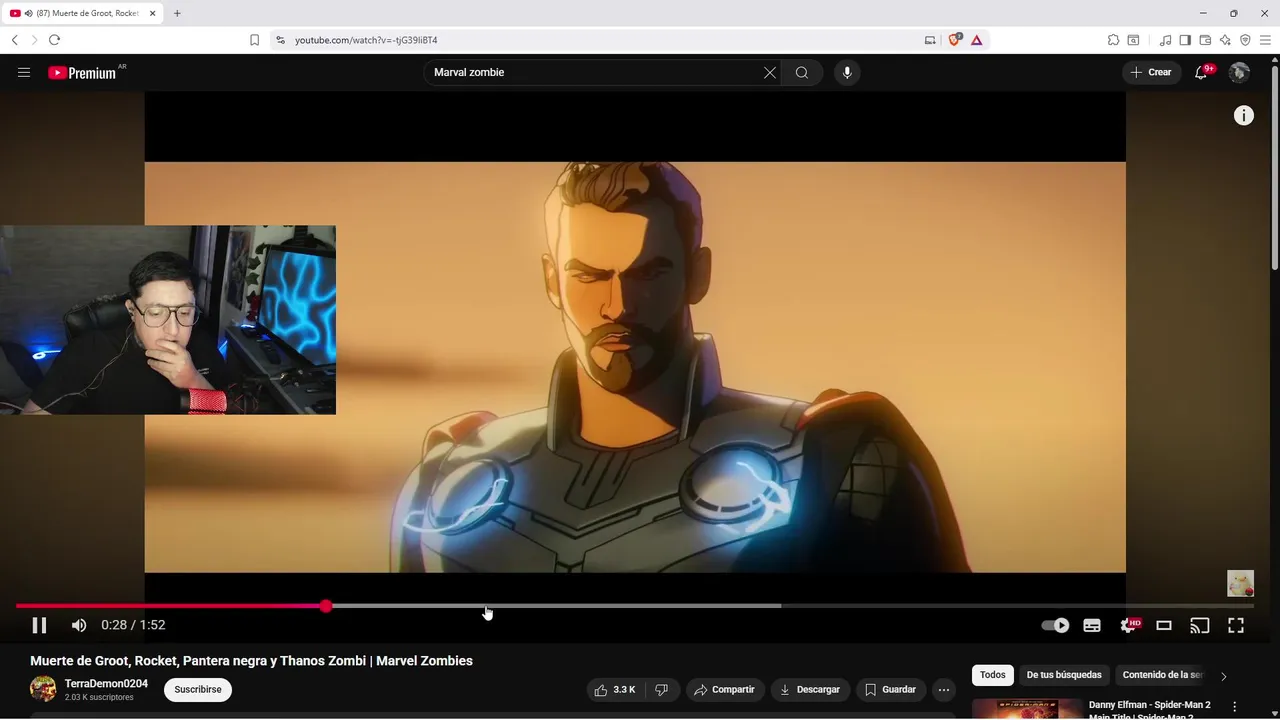Screen dimensions: 1280x720
Task: Open the music note playlist icon
Action: 1165,40
